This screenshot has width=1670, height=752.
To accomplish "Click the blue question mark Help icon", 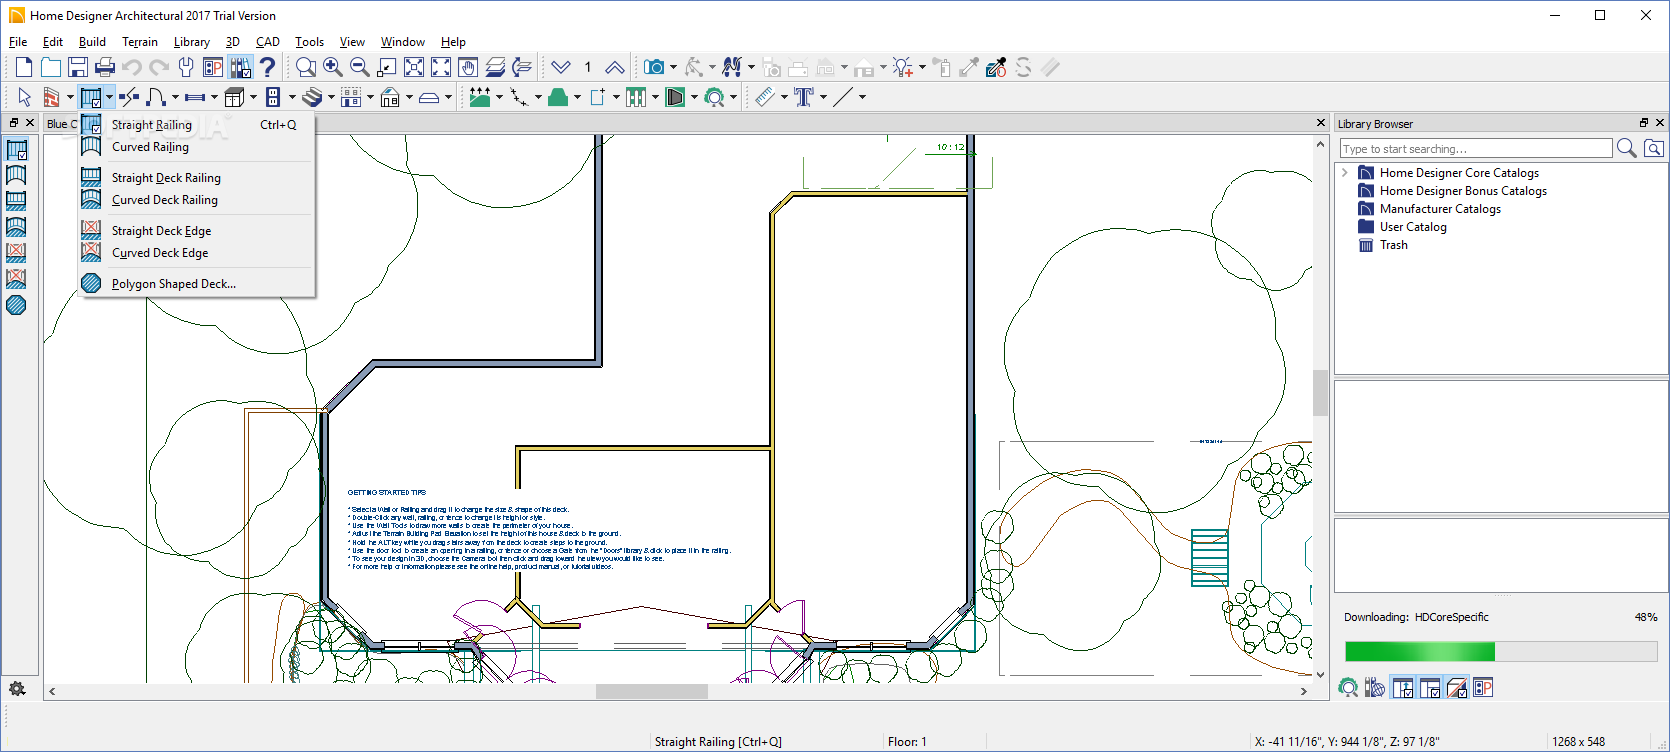I will coord(267,67).
